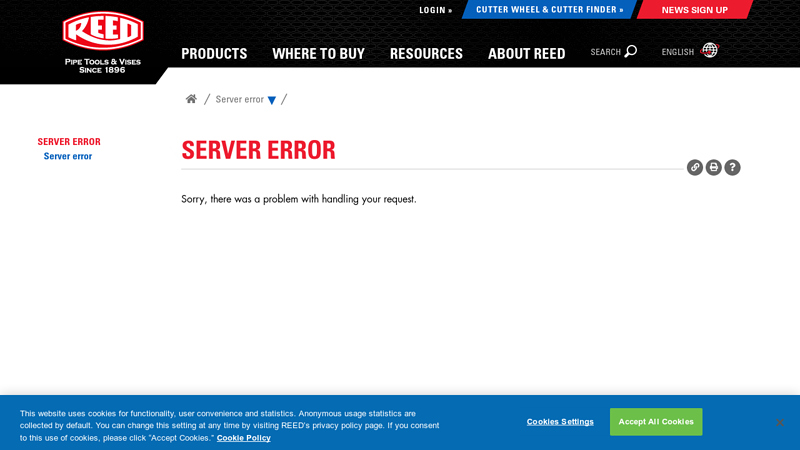The height and width of the screenshot is (450, 800).
Task: Open Cookies Settings
Action: coord(560,422)
